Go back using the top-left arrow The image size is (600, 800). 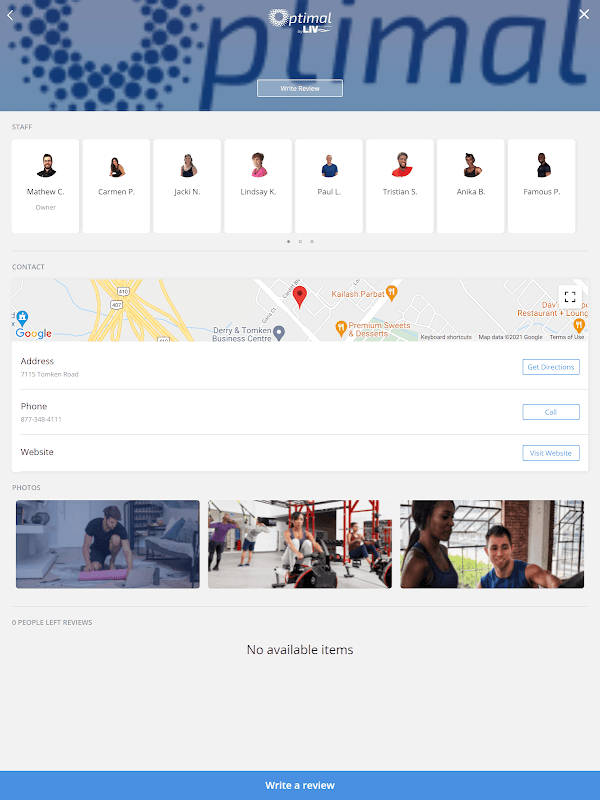click(10, 15)
